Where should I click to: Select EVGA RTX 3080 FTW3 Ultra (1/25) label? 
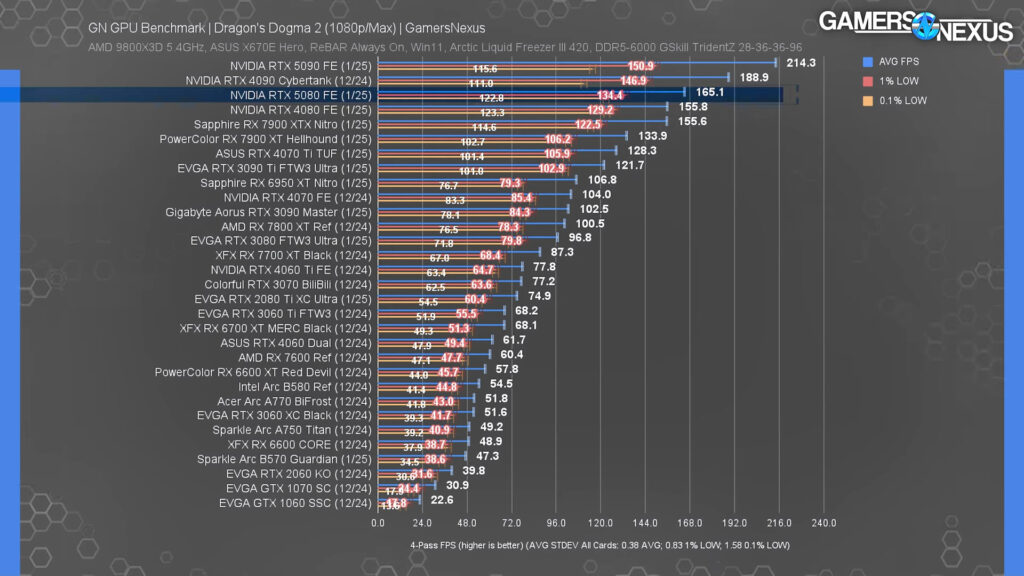pyautogui.click(x=281, y=241)
